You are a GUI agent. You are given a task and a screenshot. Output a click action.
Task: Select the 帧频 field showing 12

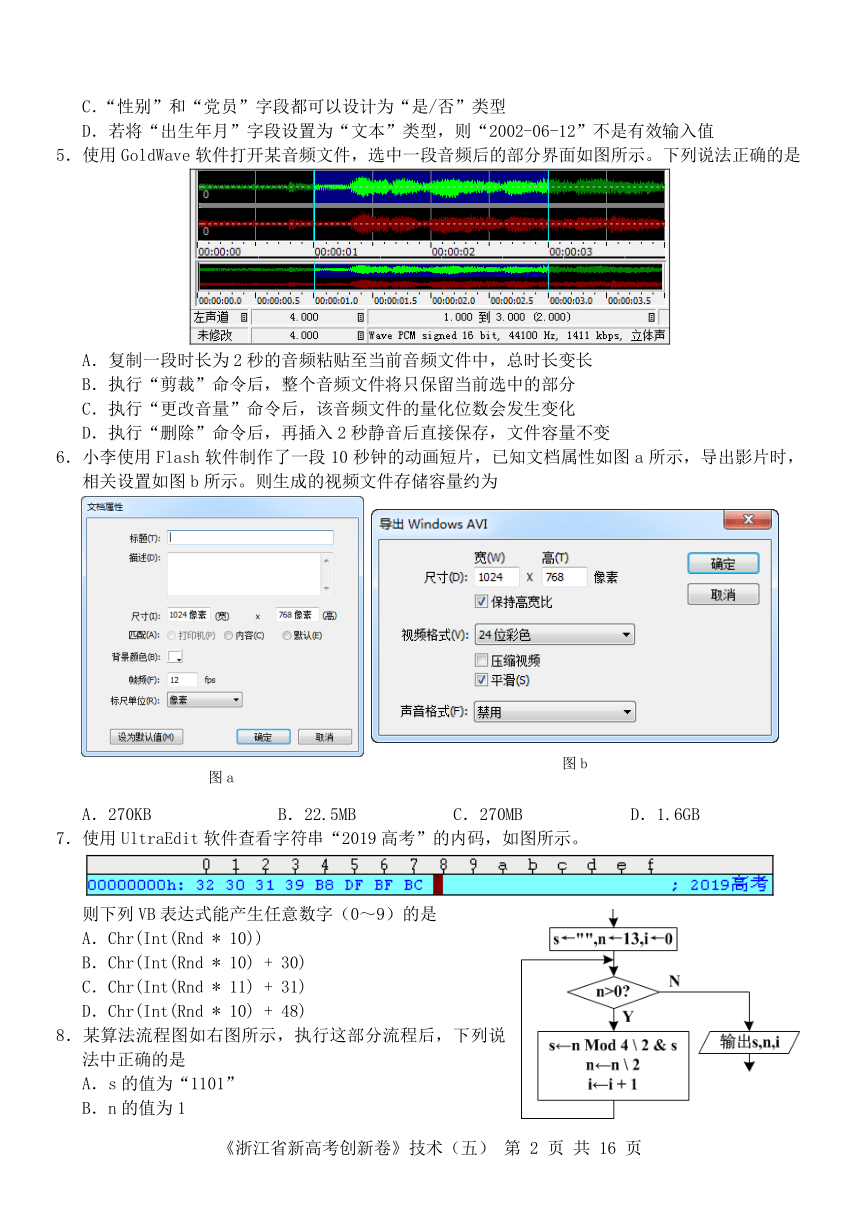[x=182, y=679]
